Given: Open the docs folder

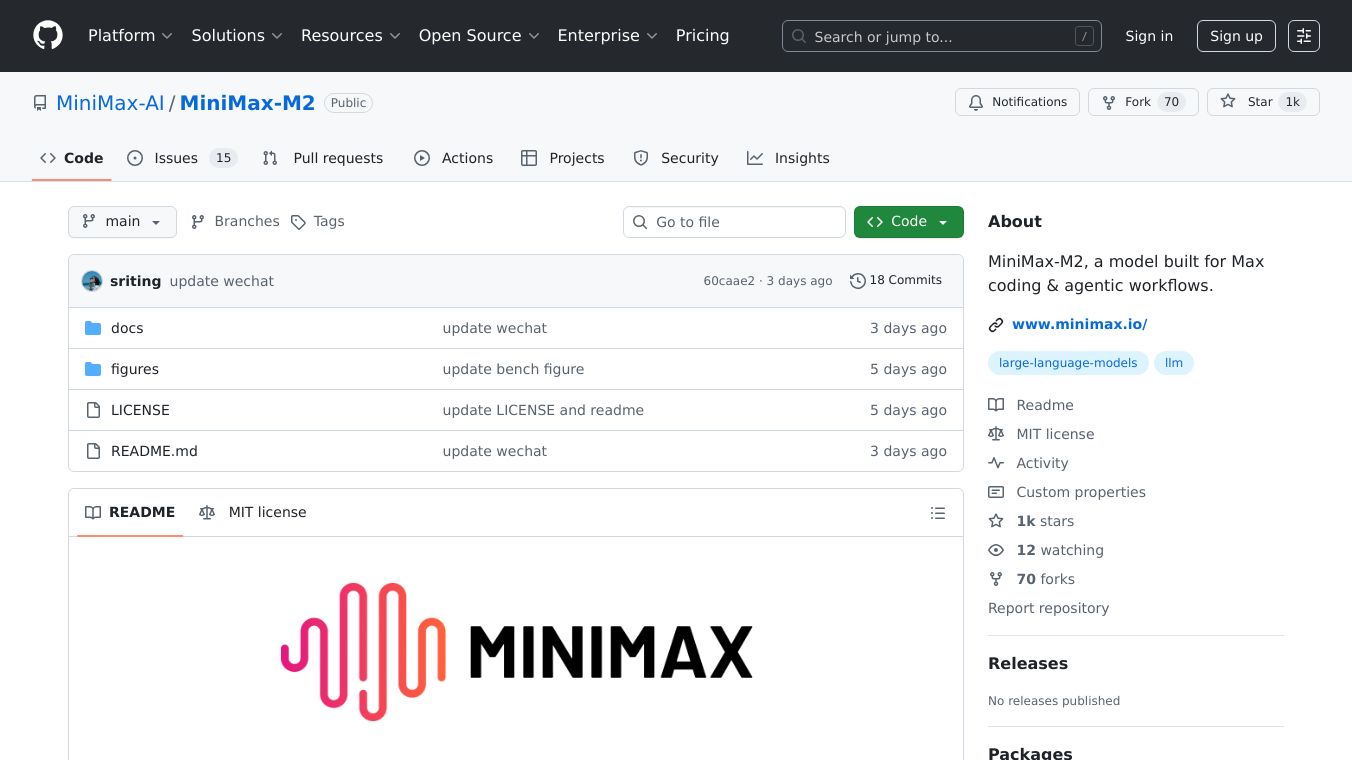Looking at the screenshot, I should point(127,328).
